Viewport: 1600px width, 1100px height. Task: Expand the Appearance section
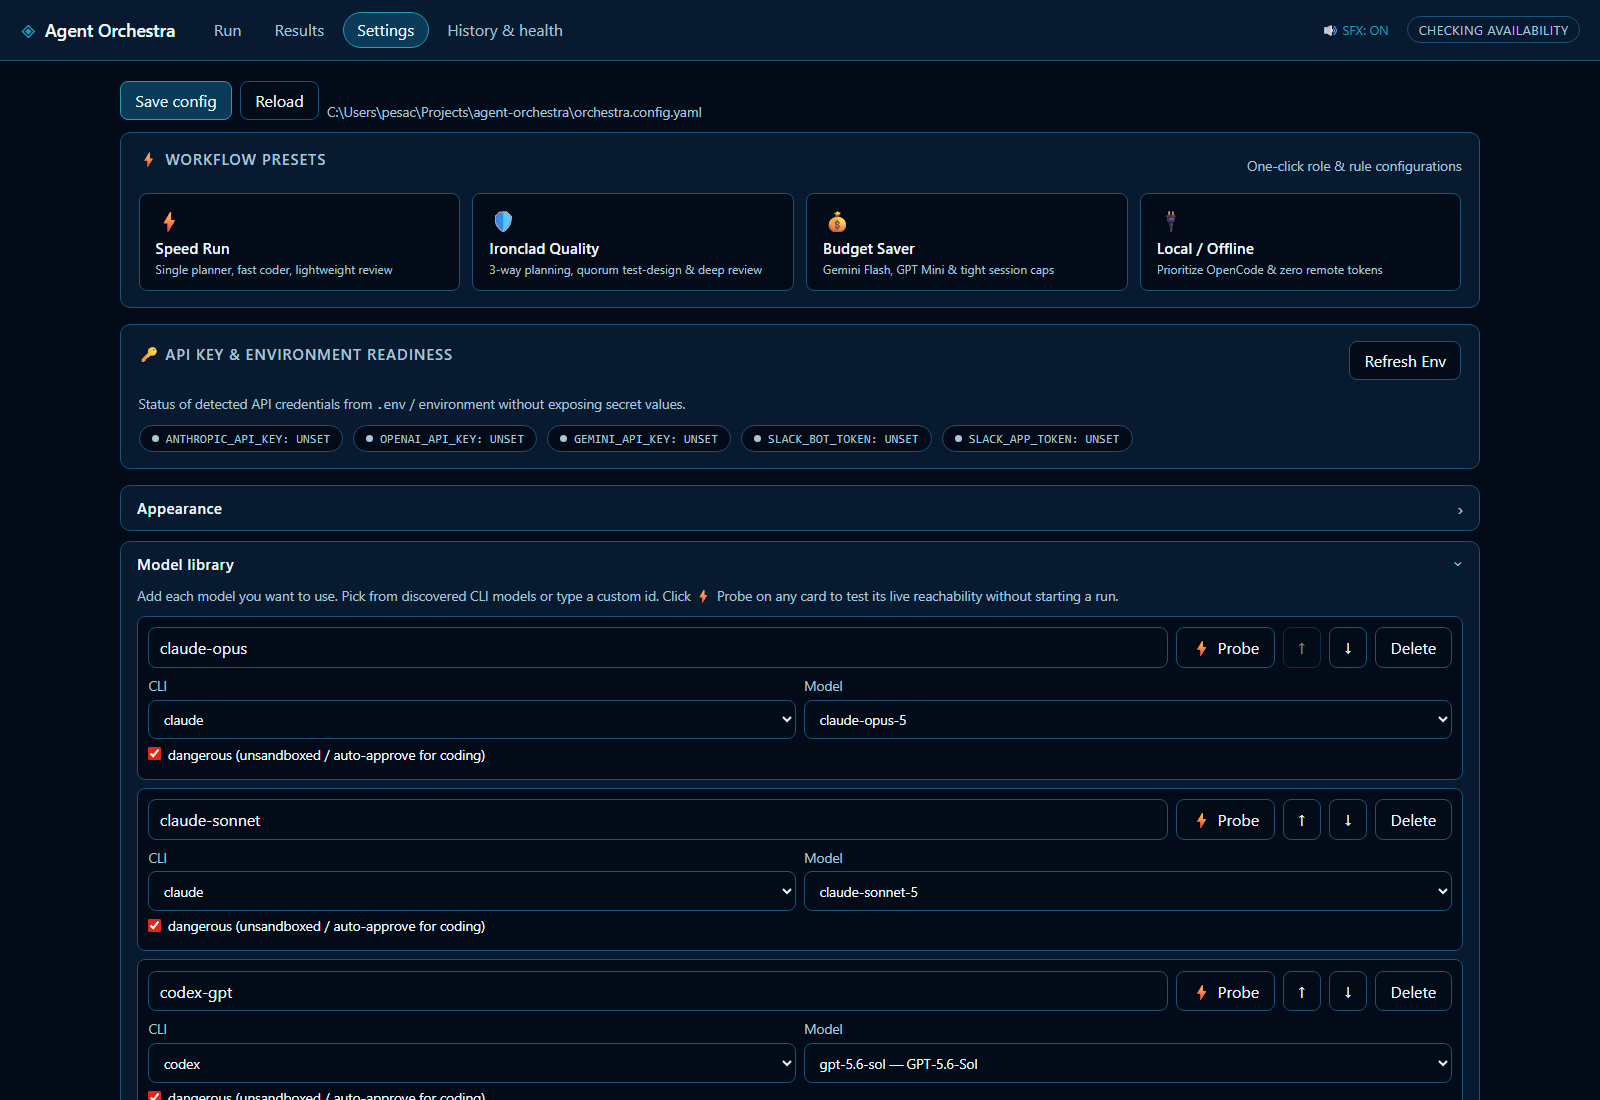click(800, 508)
